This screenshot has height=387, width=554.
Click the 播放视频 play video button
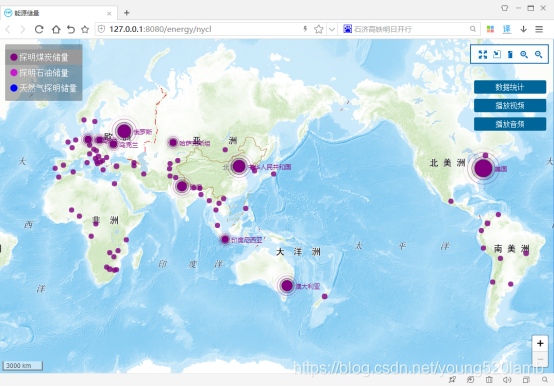510,106
